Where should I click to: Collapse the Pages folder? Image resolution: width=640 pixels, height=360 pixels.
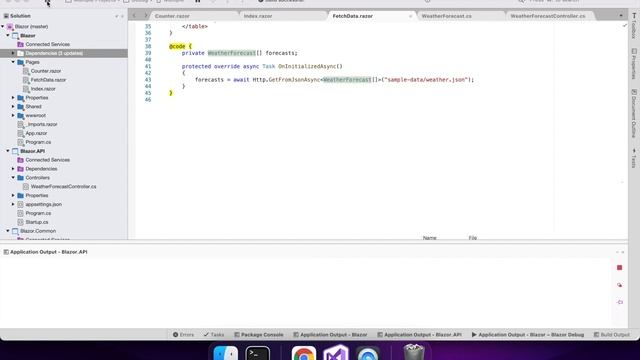[13, 62]
